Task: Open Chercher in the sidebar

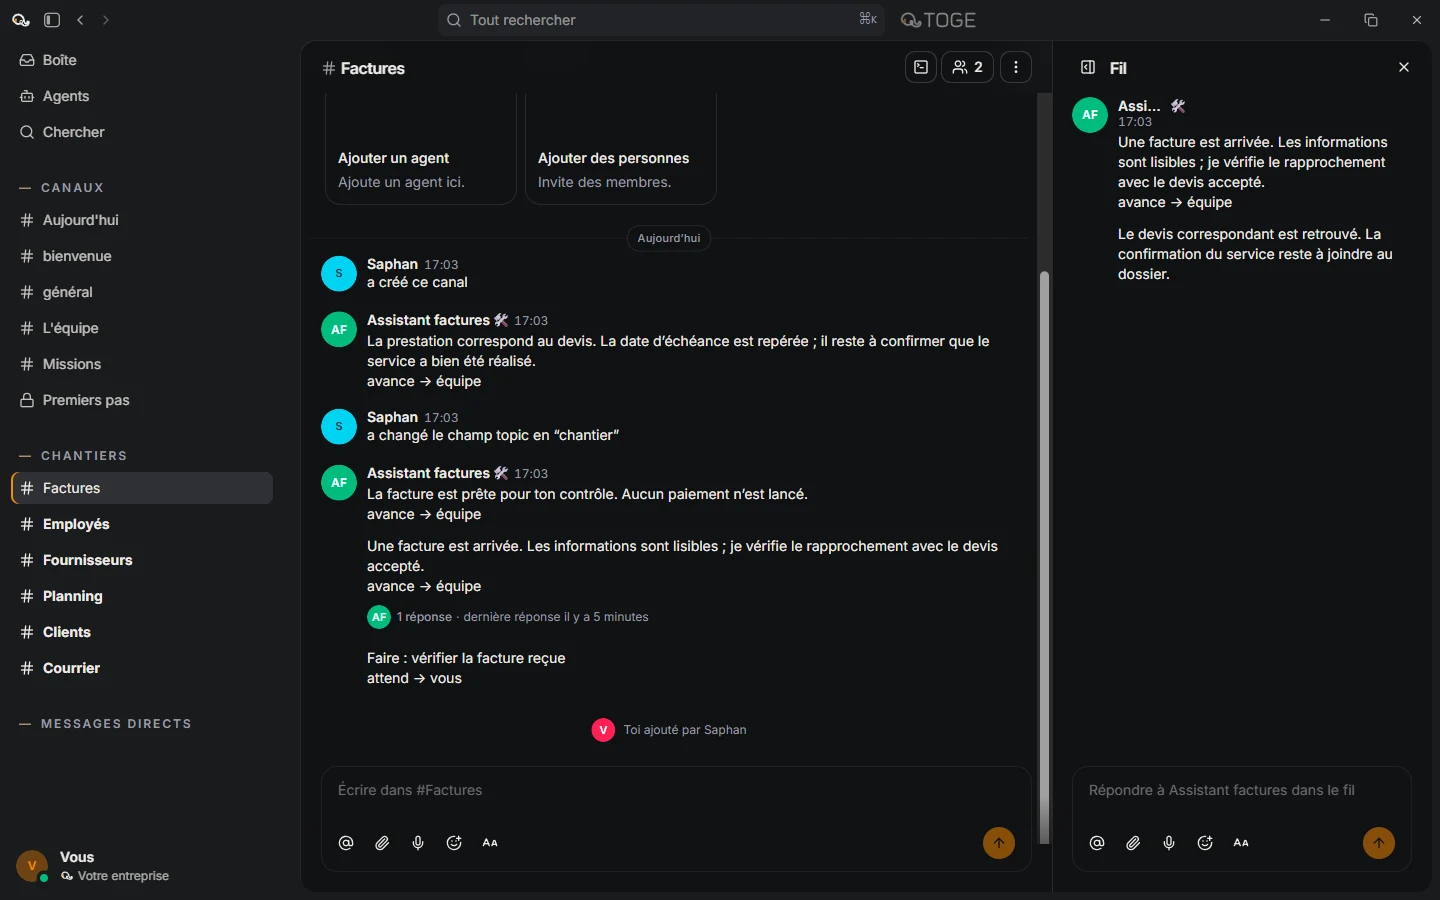Action: pos(142,132)
